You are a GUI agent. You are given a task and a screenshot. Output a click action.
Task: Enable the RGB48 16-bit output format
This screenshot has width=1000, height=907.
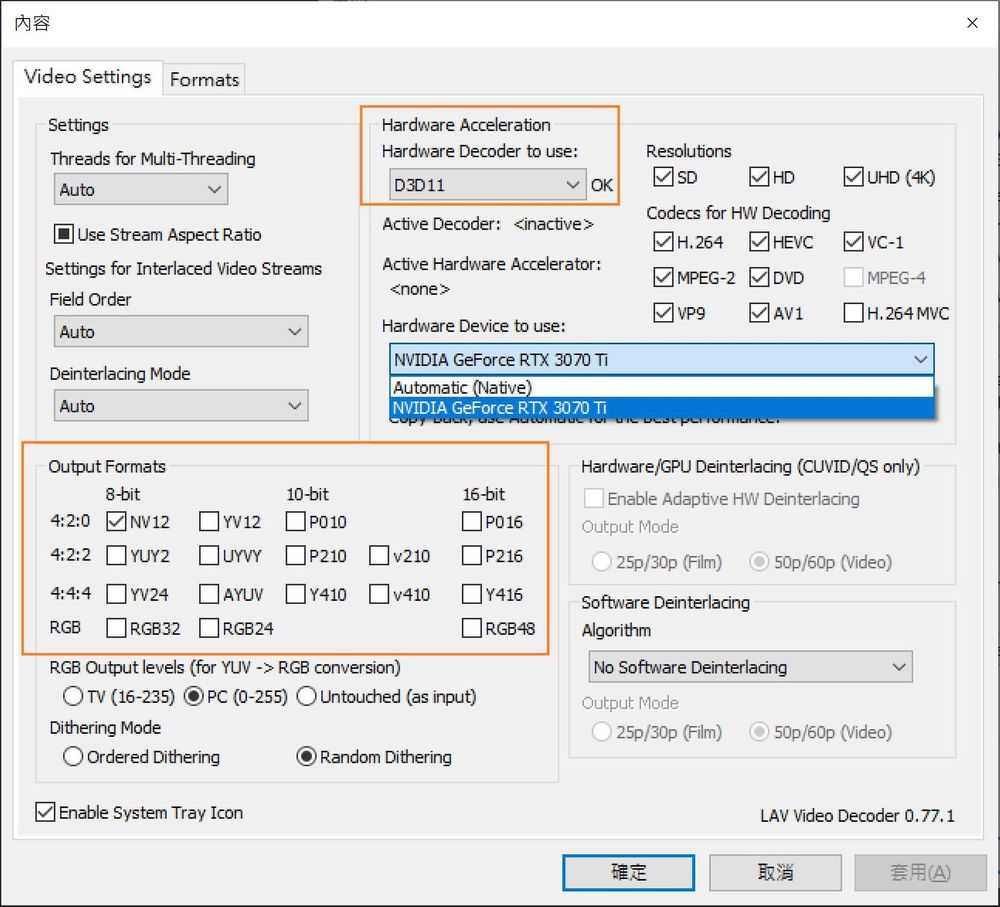(x=470, y=628)
